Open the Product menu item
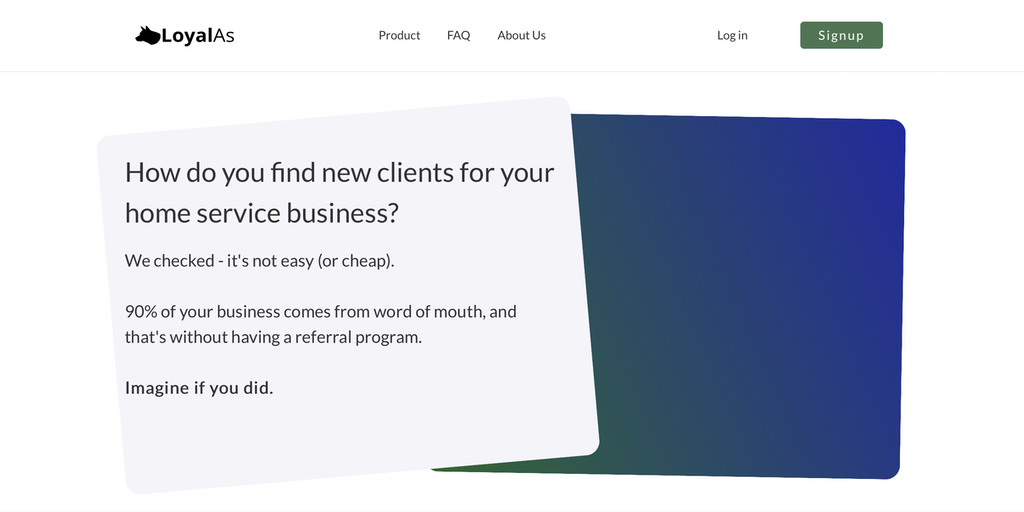This screenshot has width=1024, height=512. tap(399, 35)
